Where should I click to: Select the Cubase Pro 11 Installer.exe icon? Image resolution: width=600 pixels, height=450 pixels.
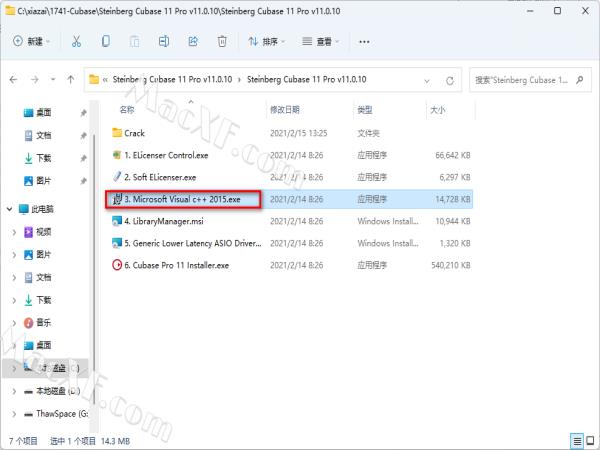coord(117,265)
